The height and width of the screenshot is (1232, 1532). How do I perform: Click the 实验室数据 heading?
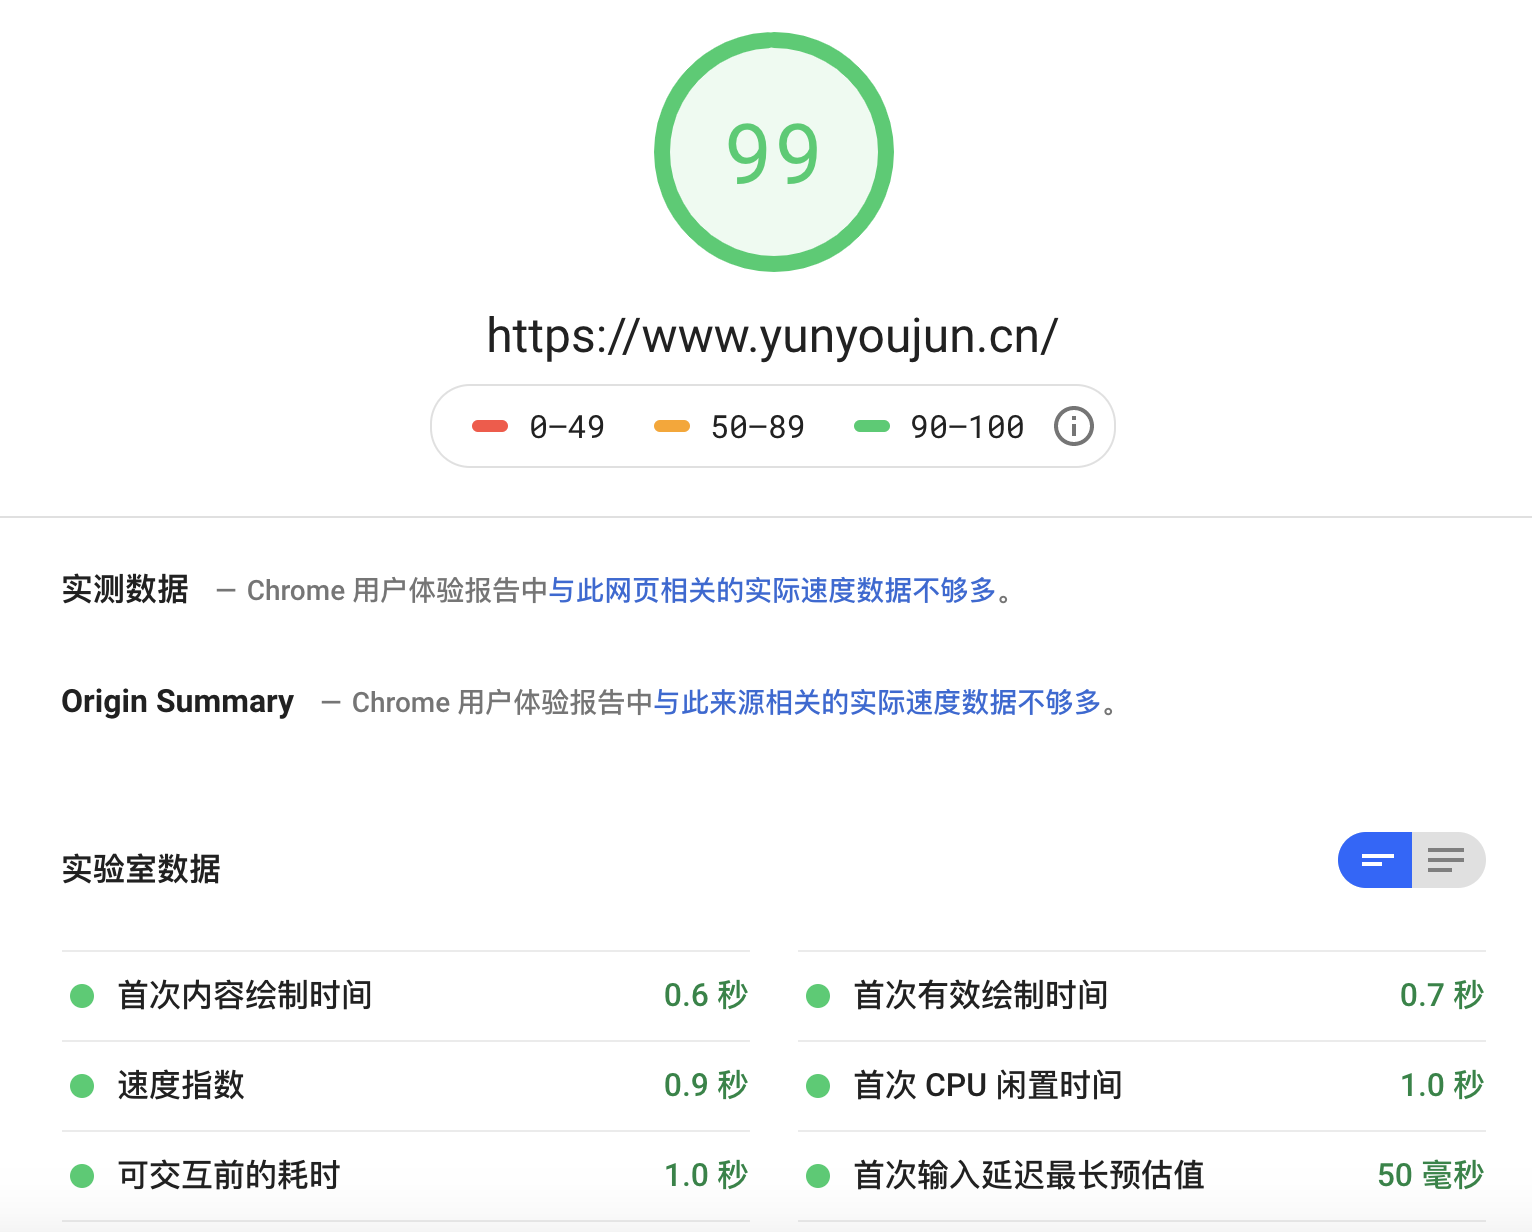141,869
